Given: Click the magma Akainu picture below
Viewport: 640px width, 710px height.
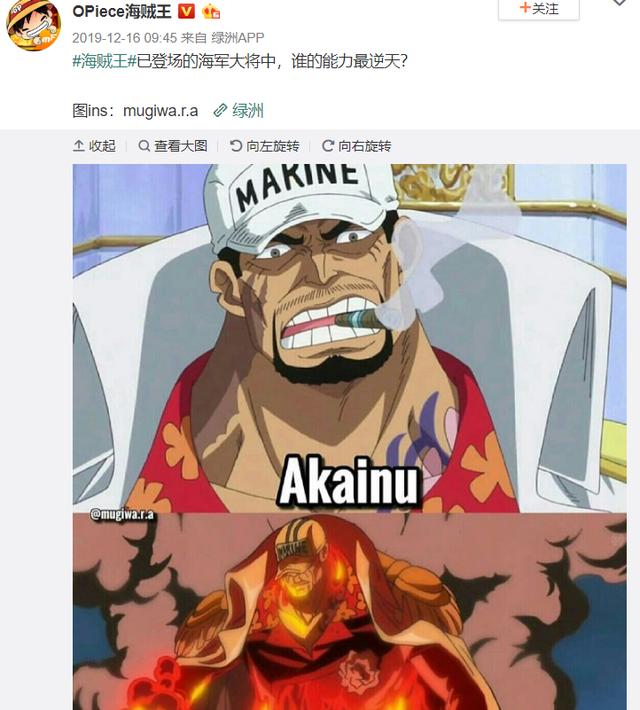Looking at the screenshot, I should 350,611.
